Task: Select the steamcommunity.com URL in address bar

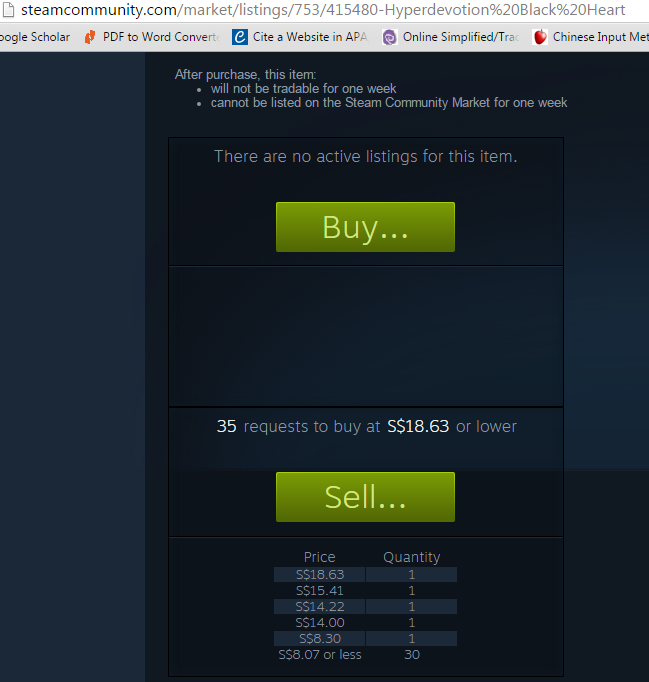Action: 323,10
